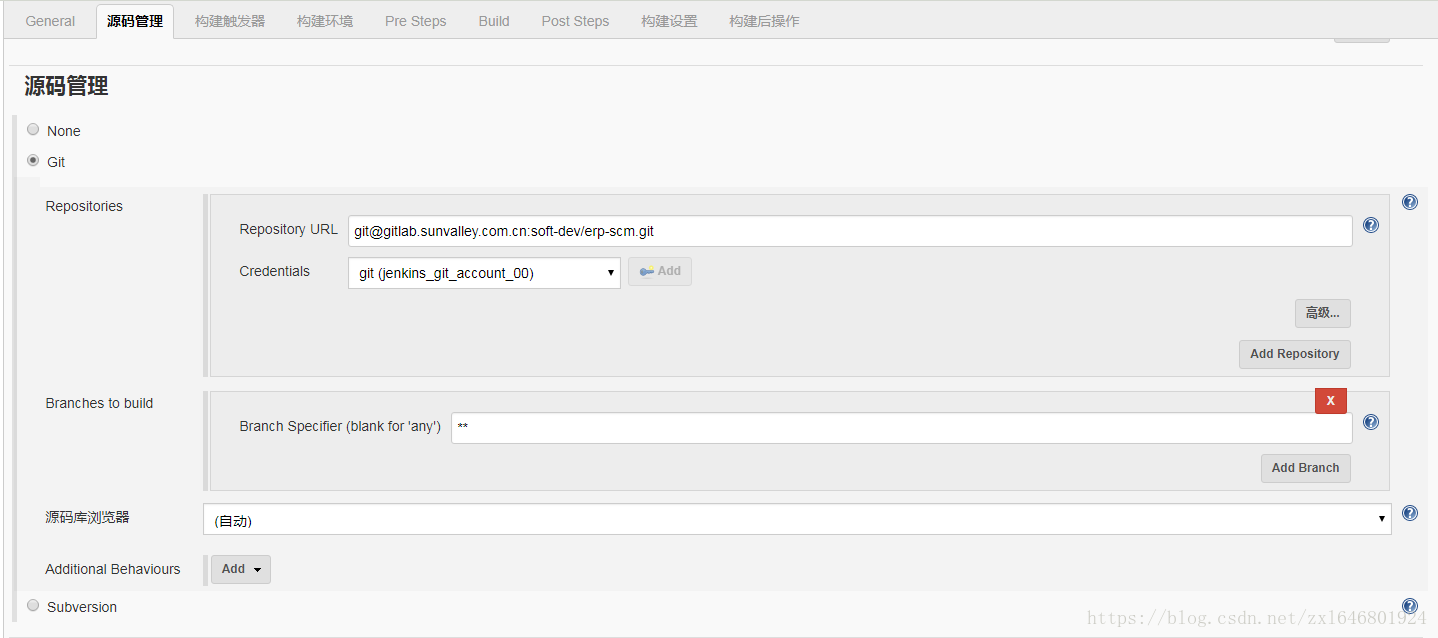Delete the branch with the red X button
Image resolution: width=1438 pixels, height=638 pixels.
(x=1330, y=400)
